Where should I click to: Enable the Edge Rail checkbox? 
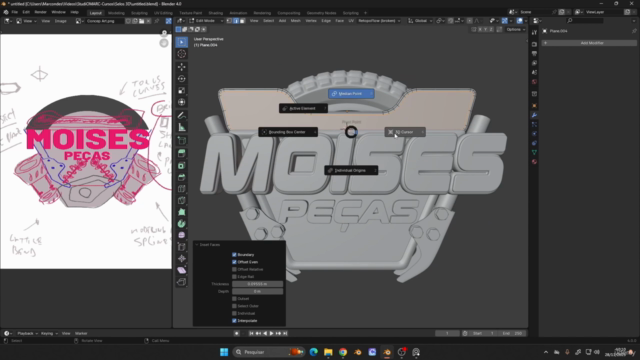coord(234,277)
